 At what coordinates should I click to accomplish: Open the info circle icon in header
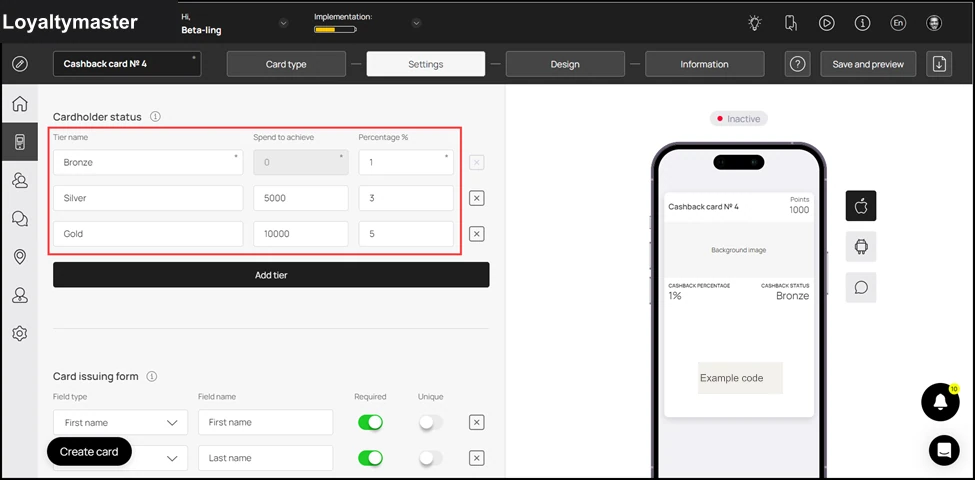click(862, 24)
